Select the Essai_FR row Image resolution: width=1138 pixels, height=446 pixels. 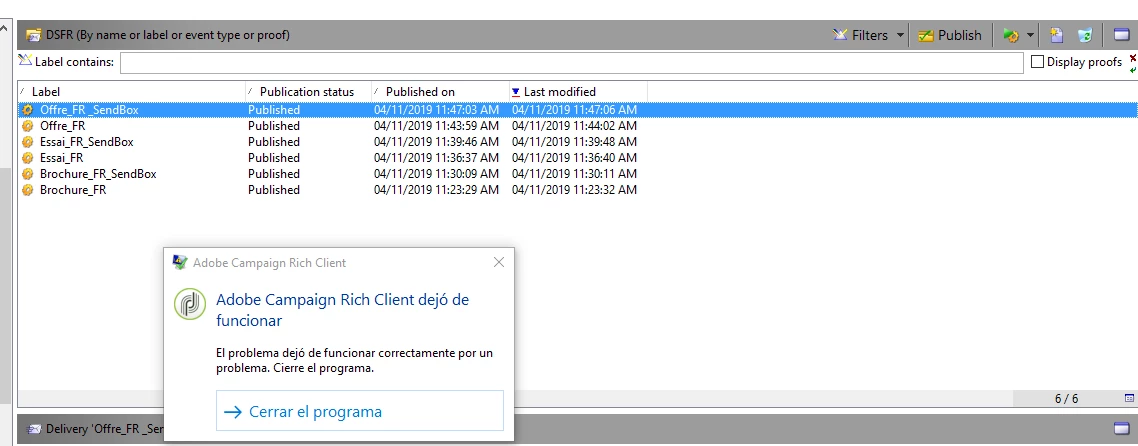pyautogui.click(x=578, y=158)
